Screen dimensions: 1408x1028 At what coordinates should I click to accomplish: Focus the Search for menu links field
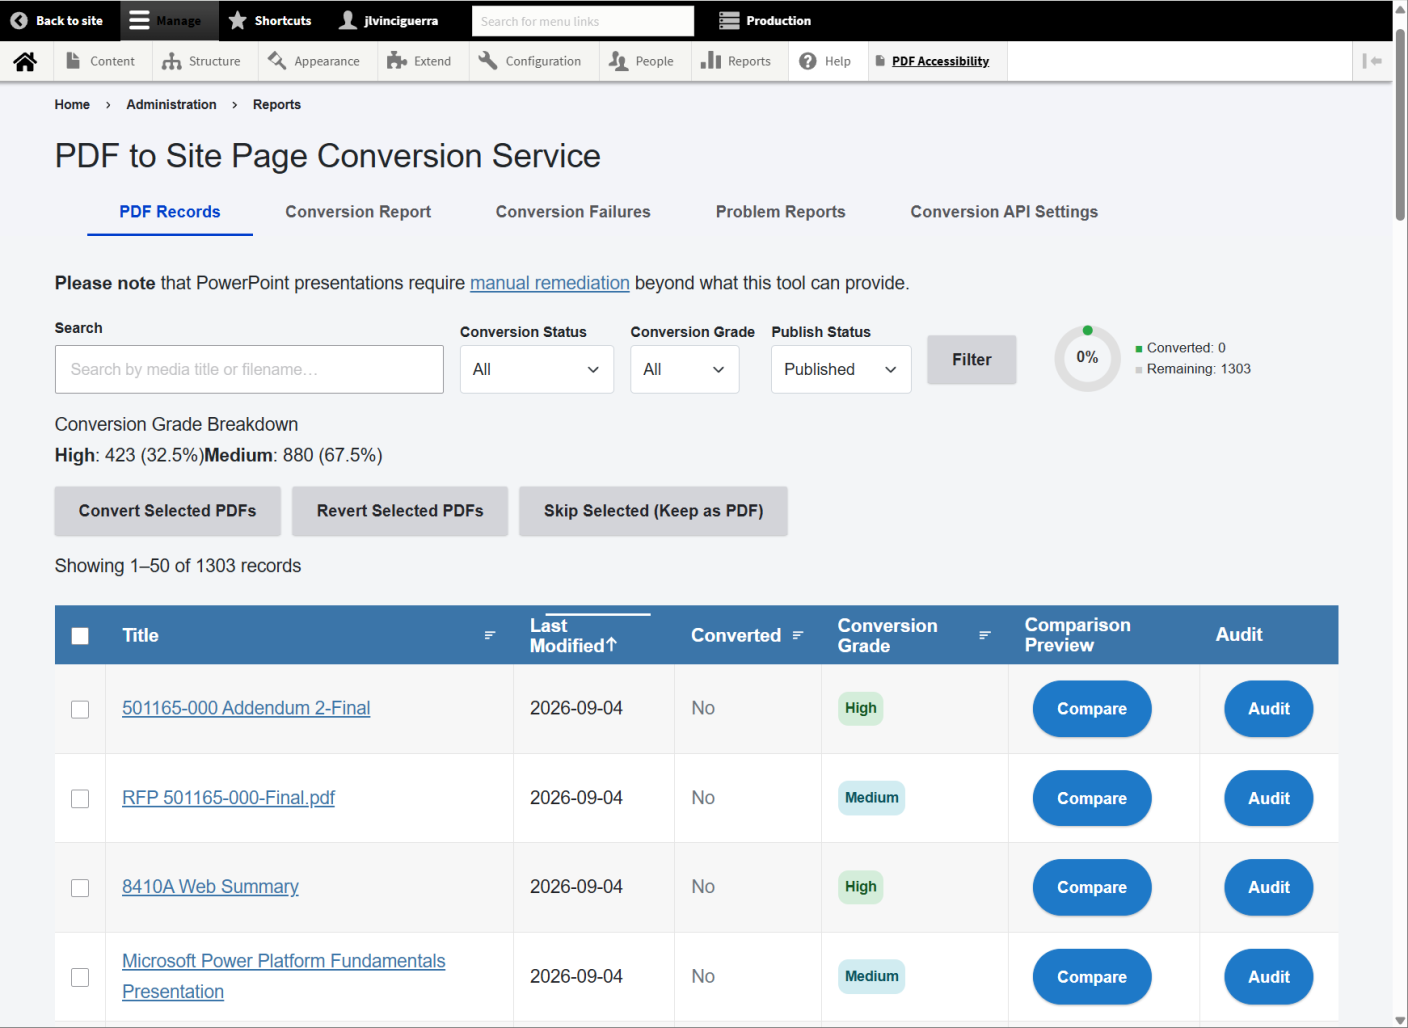(x=583, y=21)
